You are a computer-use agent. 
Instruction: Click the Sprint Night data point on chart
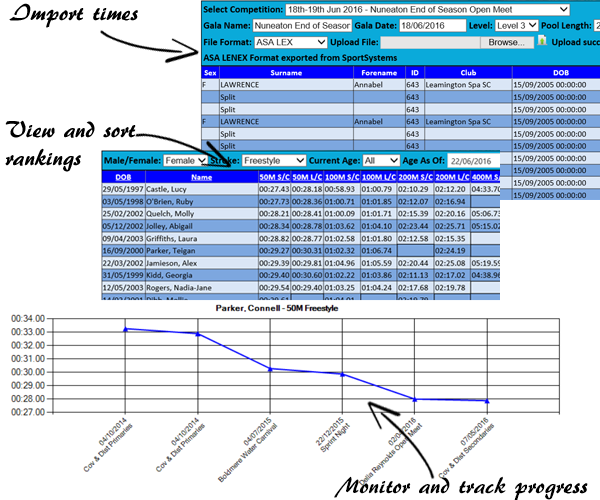tap(342, 374)
